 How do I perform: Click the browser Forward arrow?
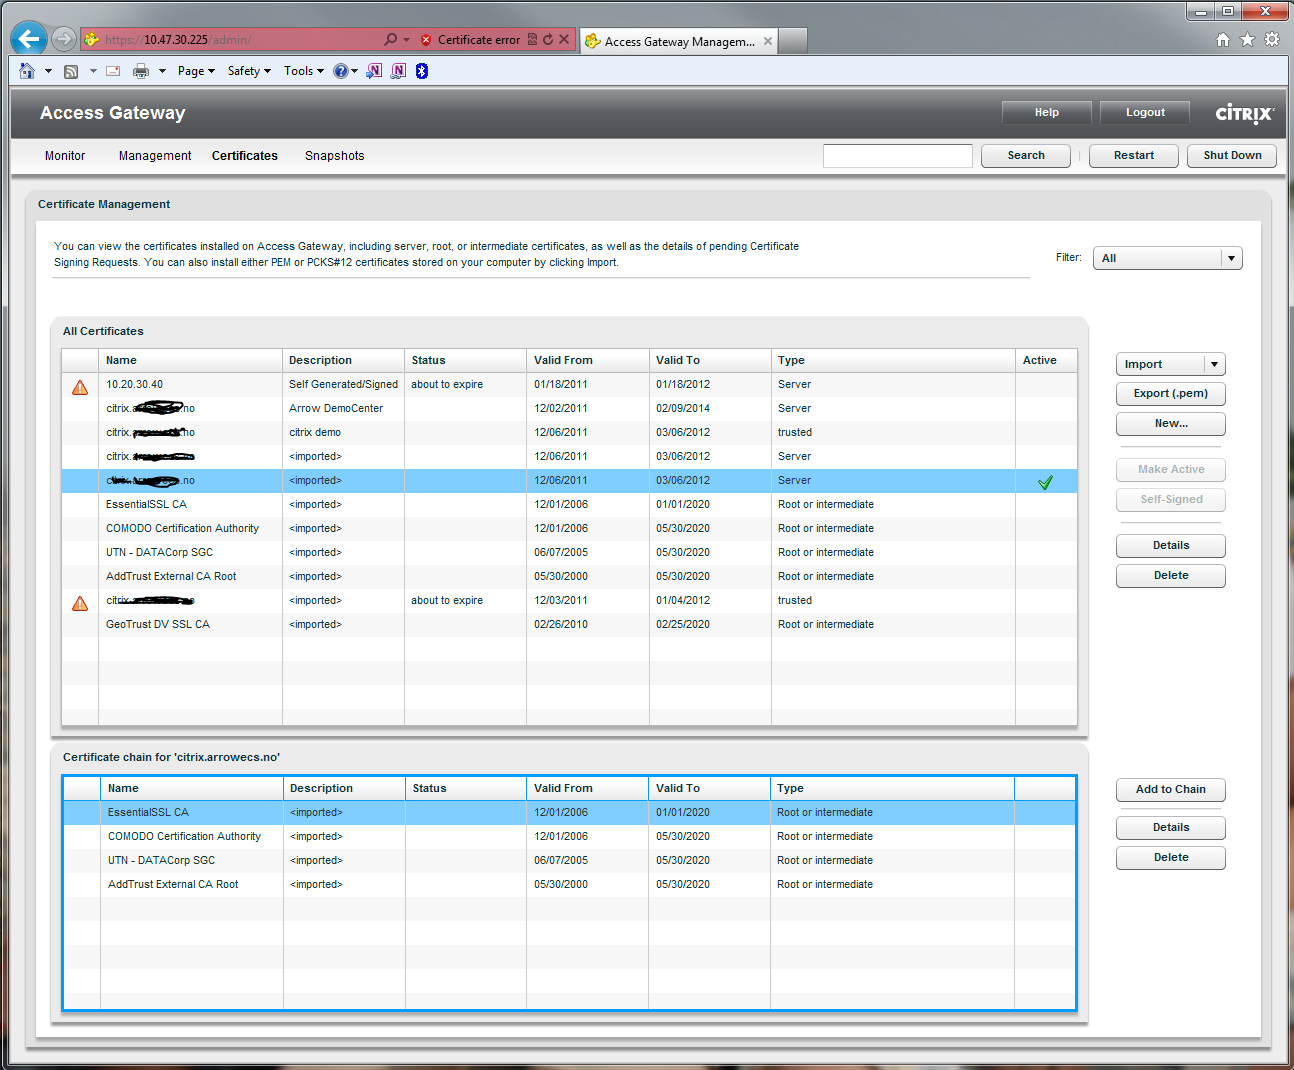click(64, 39)
